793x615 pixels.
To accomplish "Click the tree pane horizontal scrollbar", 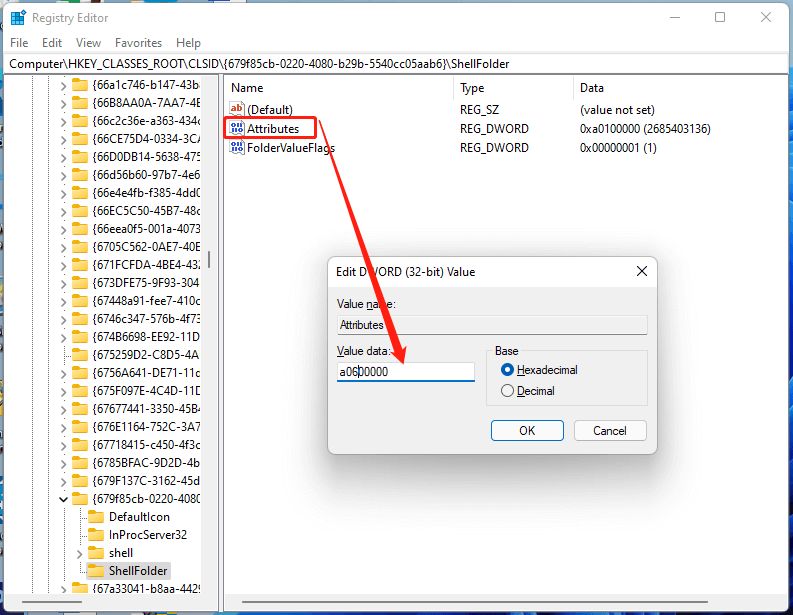I will coord(52,602).
